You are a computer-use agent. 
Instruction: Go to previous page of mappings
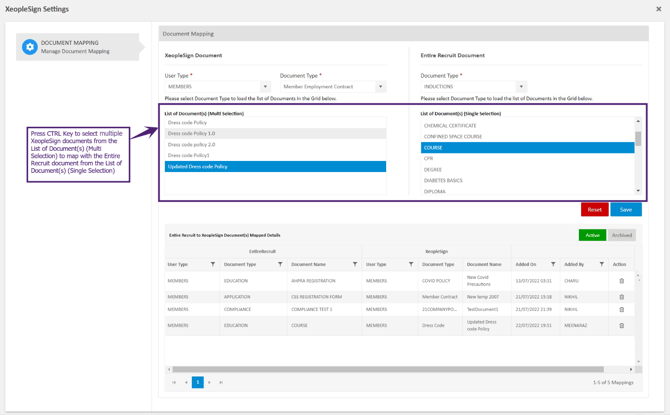tap(186, 382)
